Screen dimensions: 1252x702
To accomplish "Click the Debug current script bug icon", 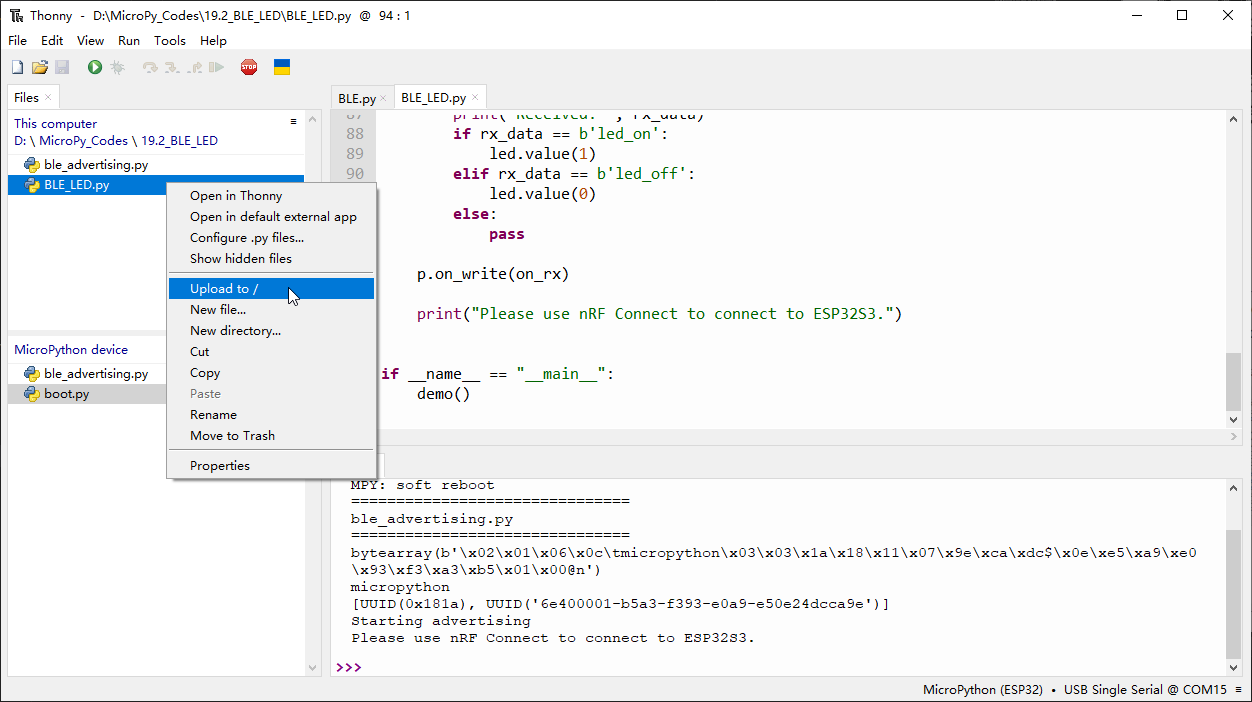I will click(117, 67).
